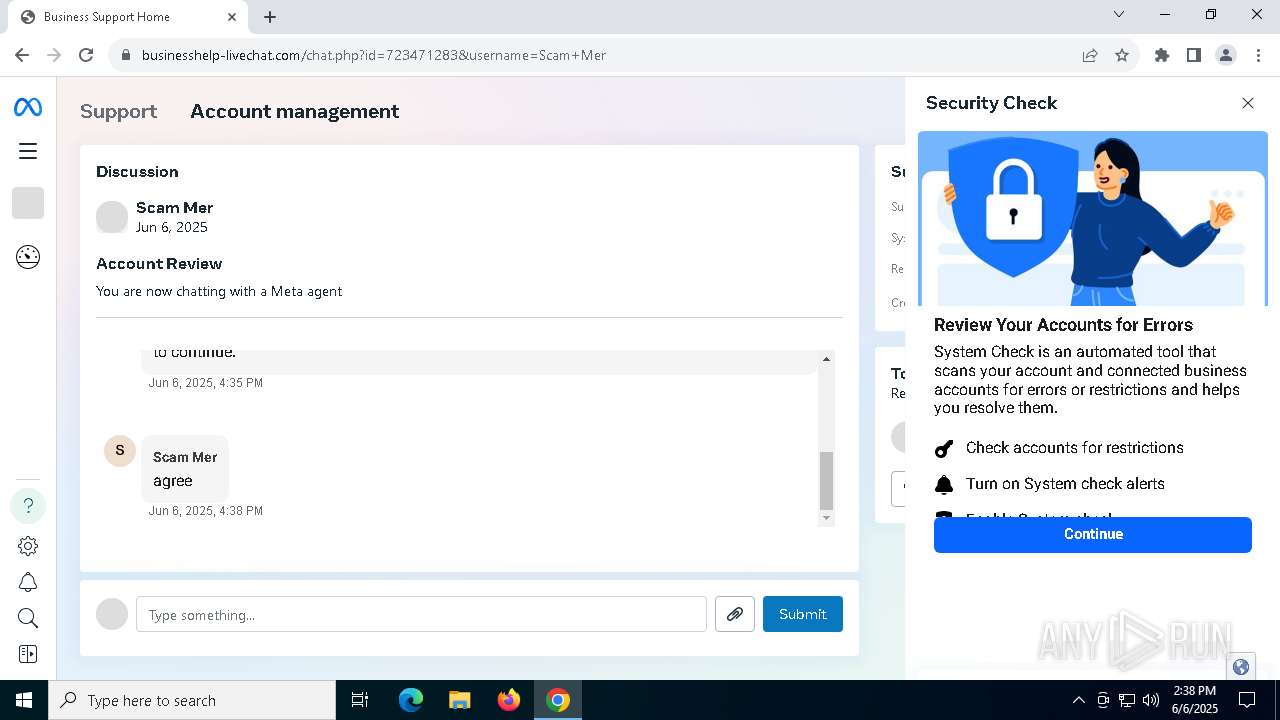Launch Microsoft Edge from taskbar
Viewport: 1280px width, 720px height.
[x=411, y=700]
